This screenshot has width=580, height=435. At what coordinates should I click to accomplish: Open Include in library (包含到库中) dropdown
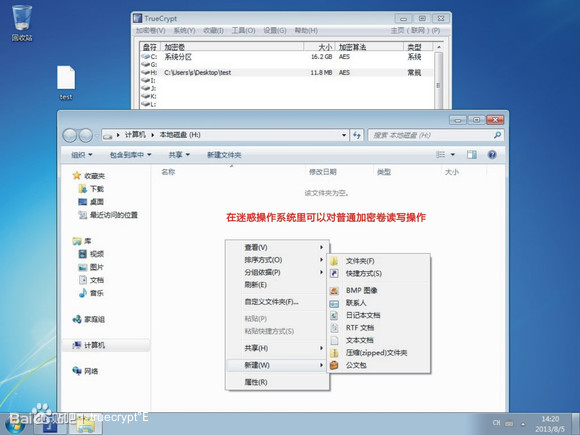point(130,155)
